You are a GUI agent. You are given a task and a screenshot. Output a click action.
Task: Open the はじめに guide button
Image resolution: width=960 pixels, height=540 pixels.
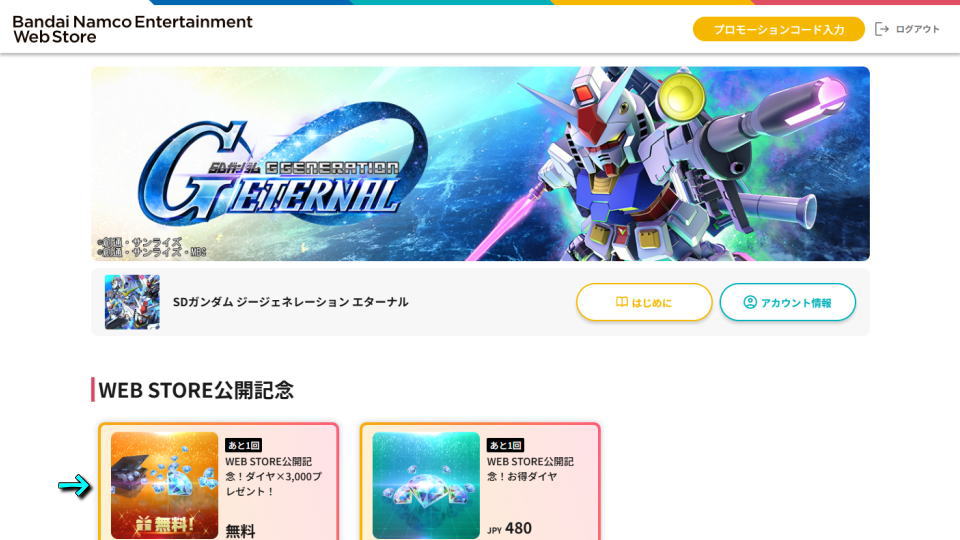pyautogui.click(x=644, y=302)
